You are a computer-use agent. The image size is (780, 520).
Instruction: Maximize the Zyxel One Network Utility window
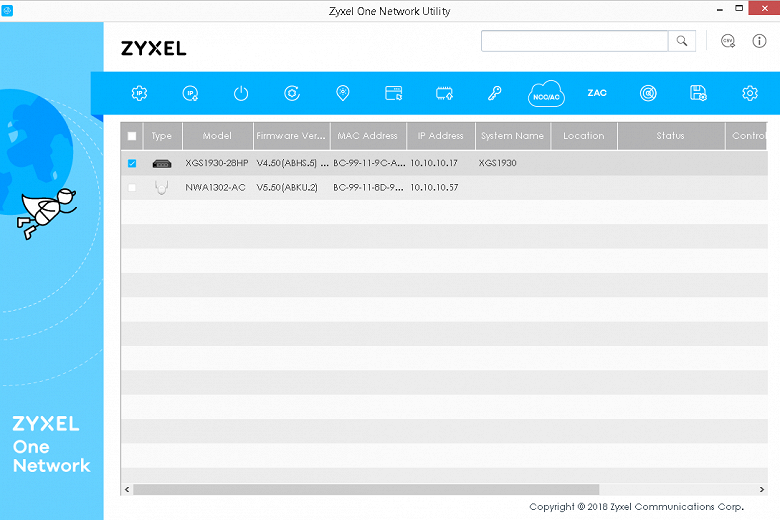[x=739, y=8]
